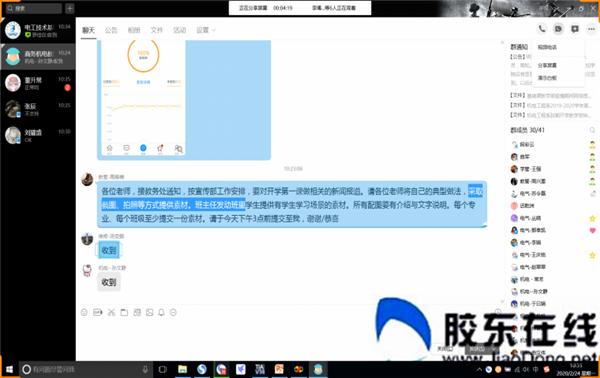Viewport: 600px width, 378px height.
Task: Open 董升常 conversation with unread badge
Action: coord(38,83)
